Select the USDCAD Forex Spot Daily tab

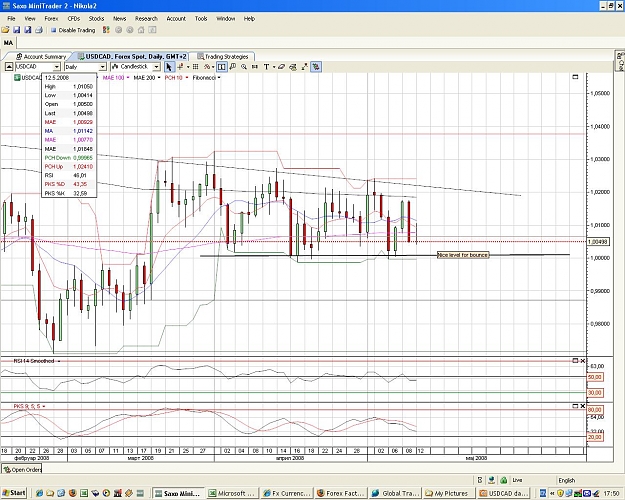click(132, 57)
